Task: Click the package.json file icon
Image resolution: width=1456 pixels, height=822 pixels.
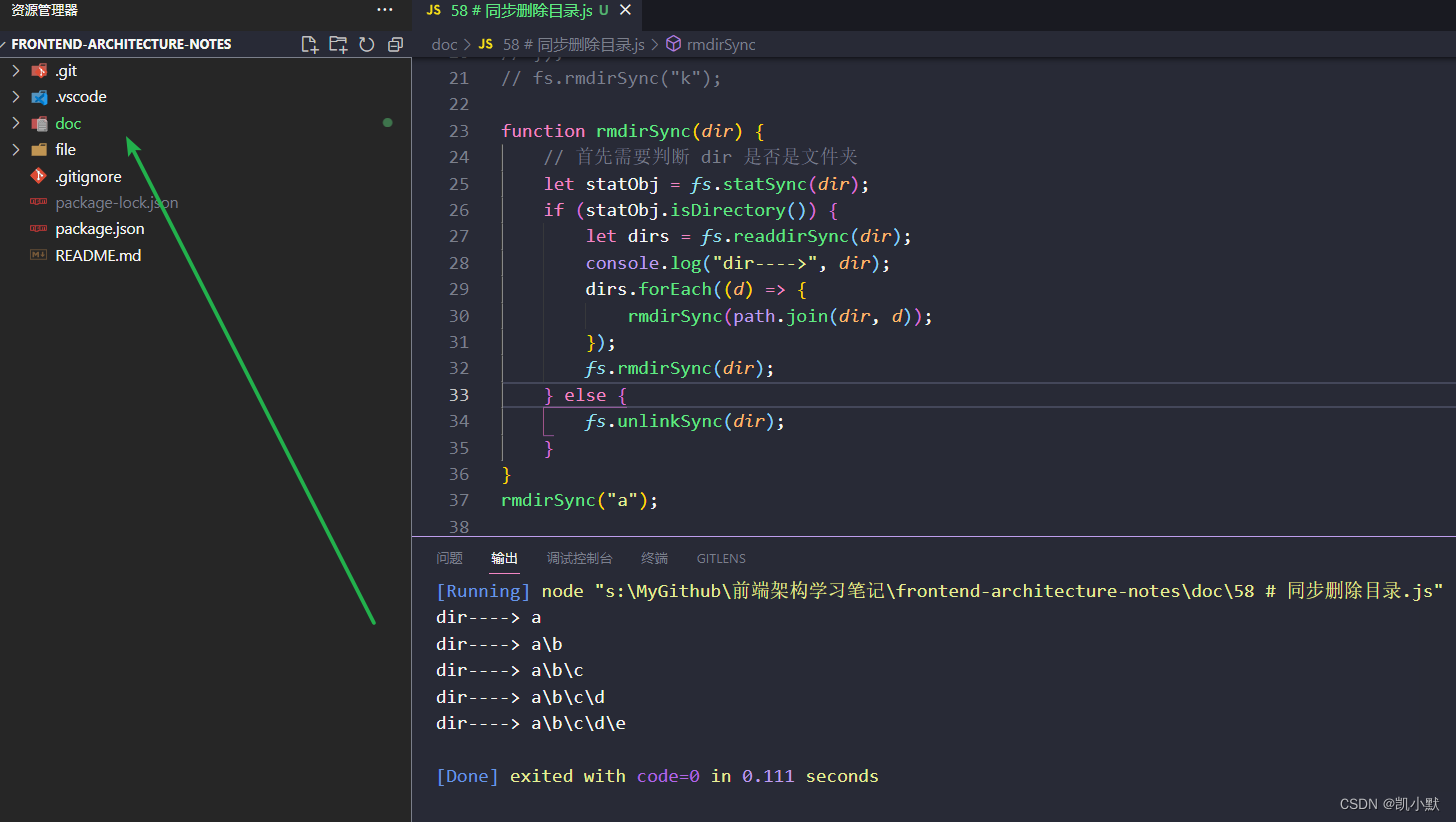Action: tap(39, 228)
